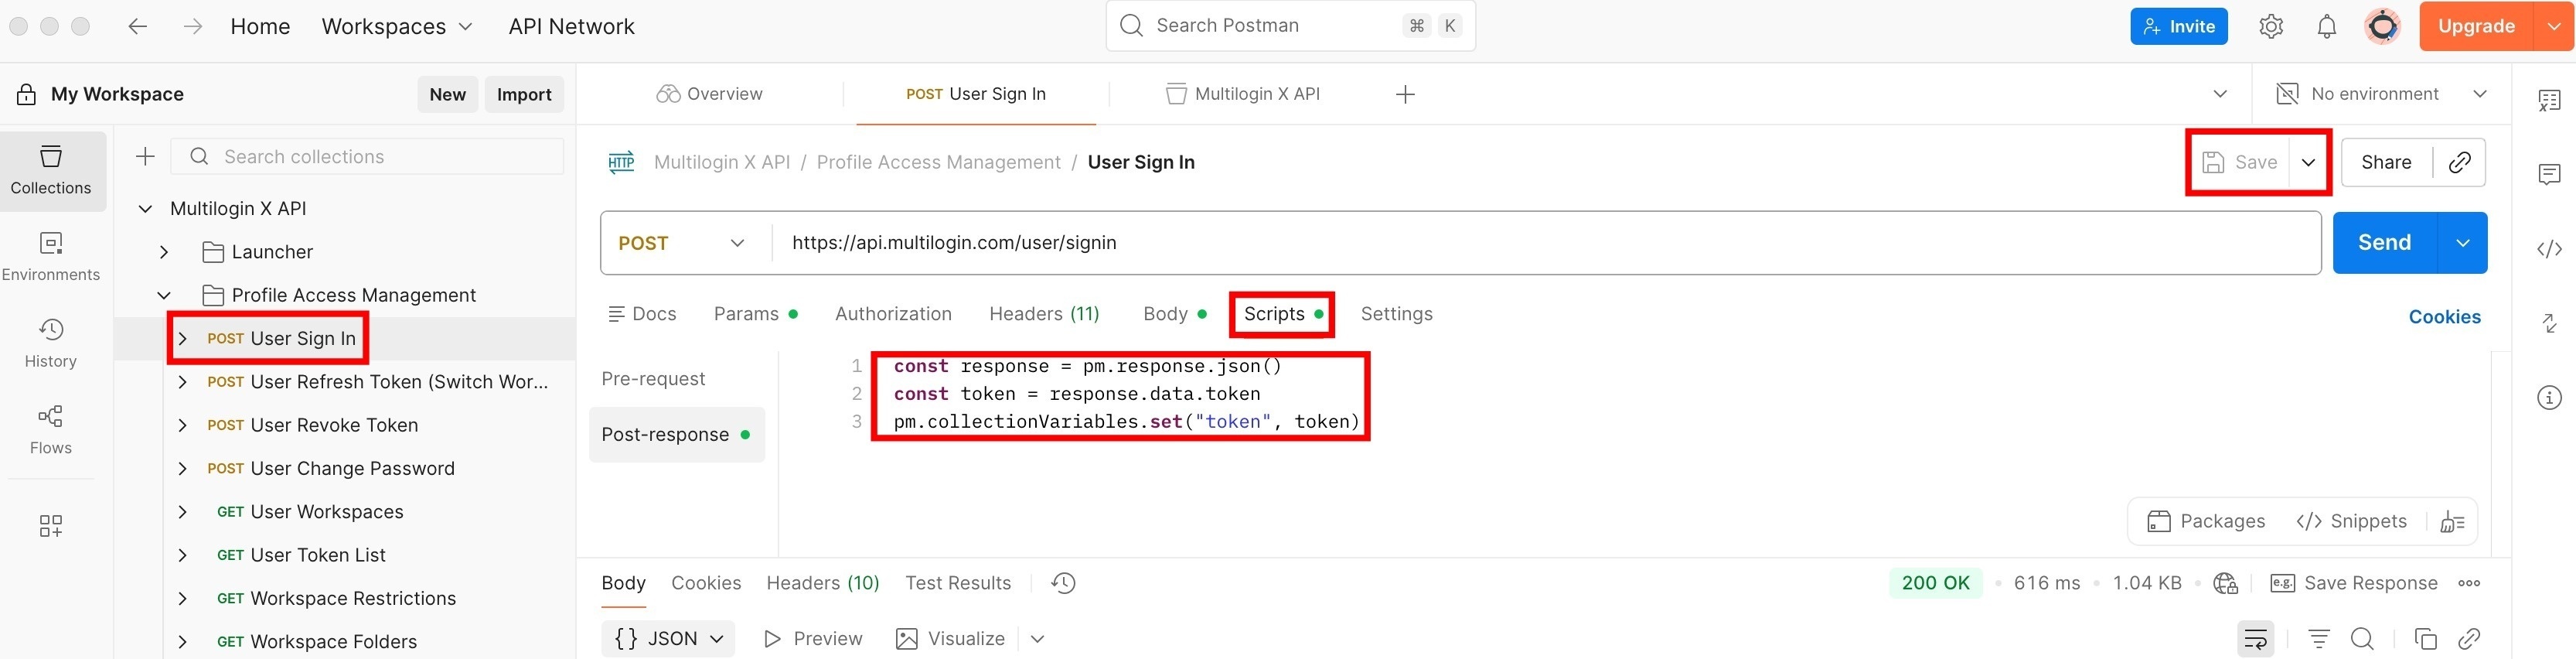Open the environment quick look icon

[x=2286, y=94]
